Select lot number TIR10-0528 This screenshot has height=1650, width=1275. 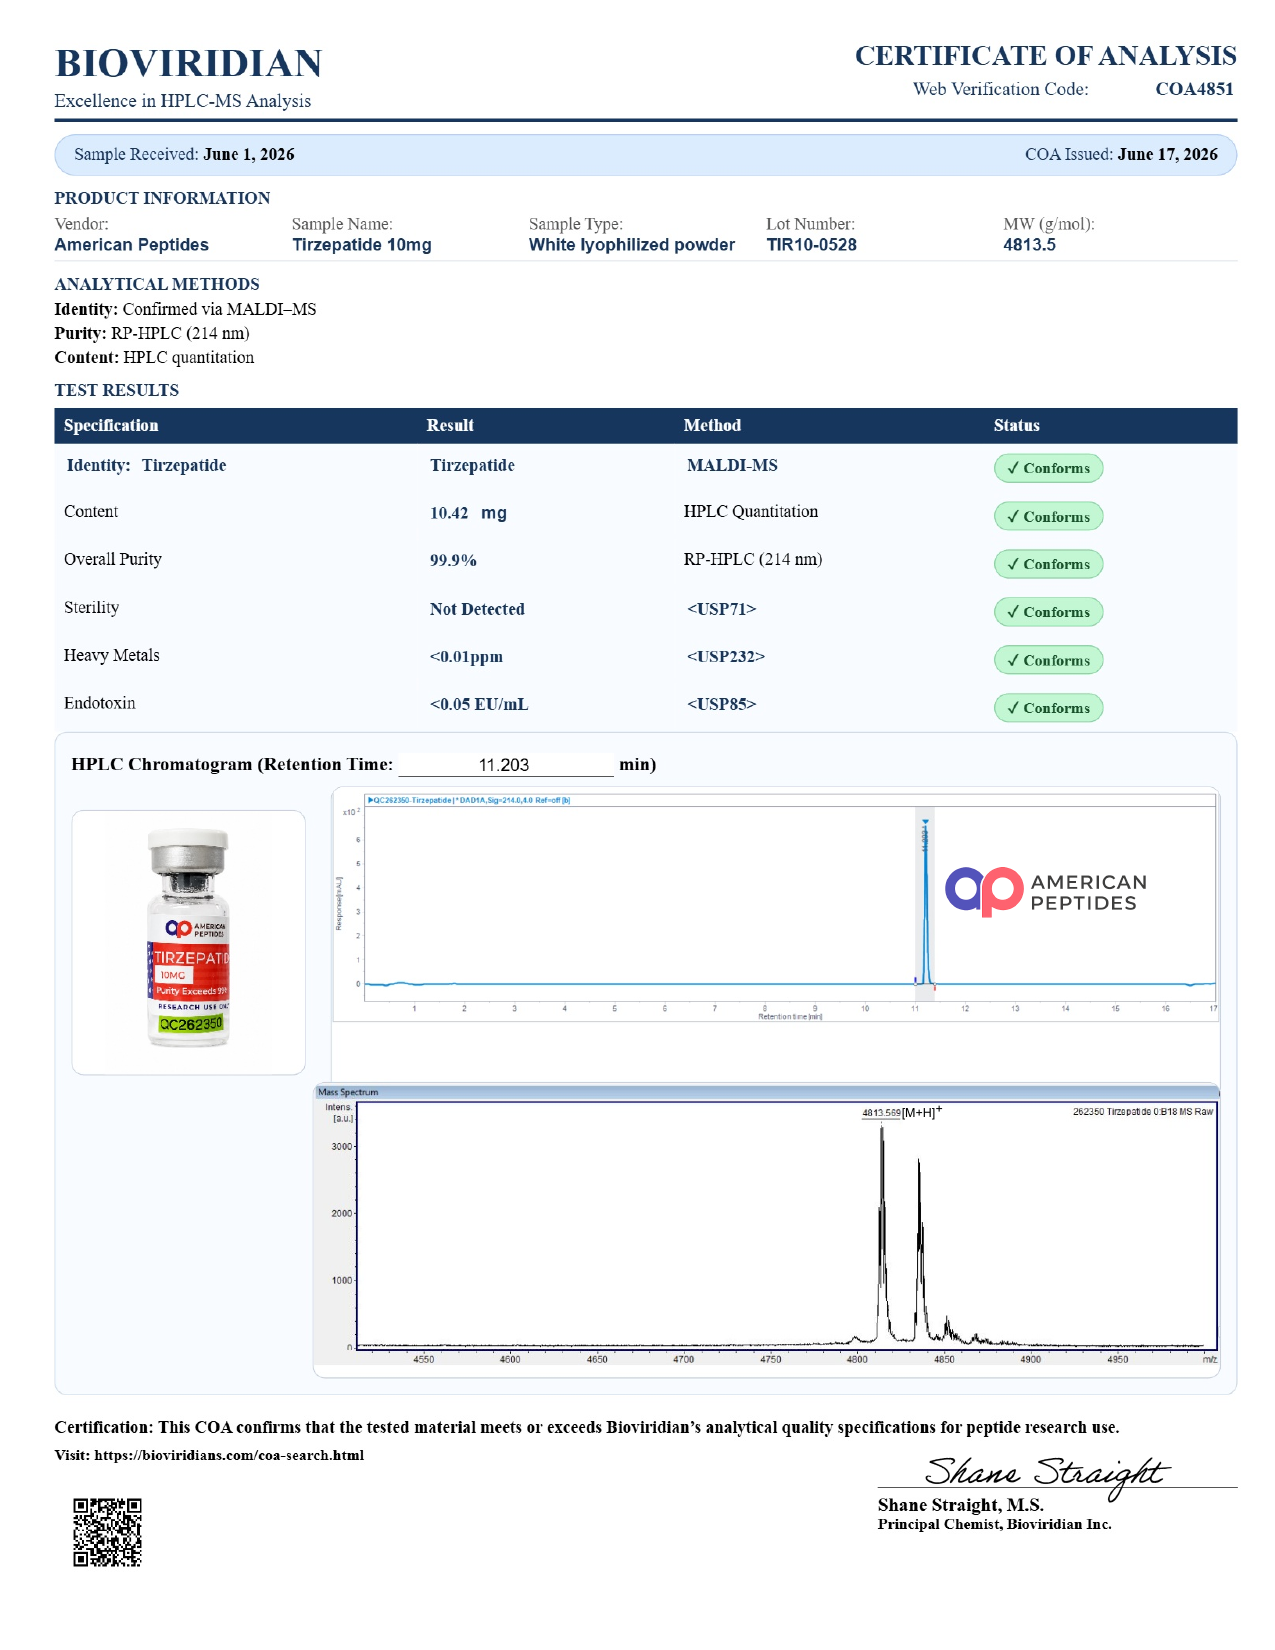[x=811, y=245]
